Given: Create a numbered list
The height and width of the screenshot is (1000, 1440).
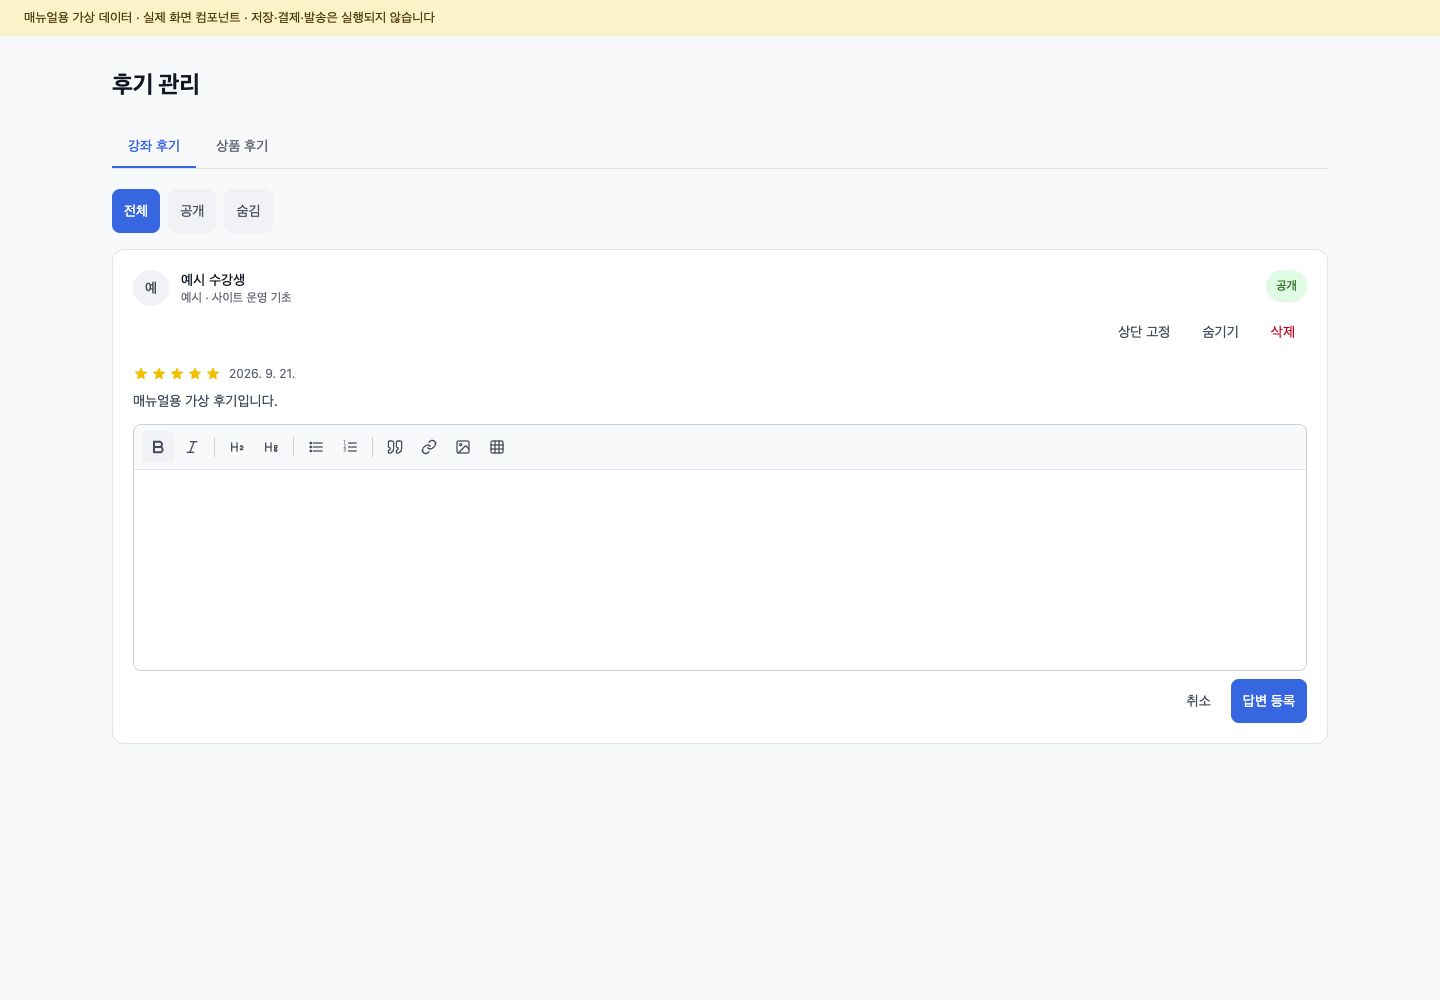Looking at the screenshot, I should (x=350, y=447).
